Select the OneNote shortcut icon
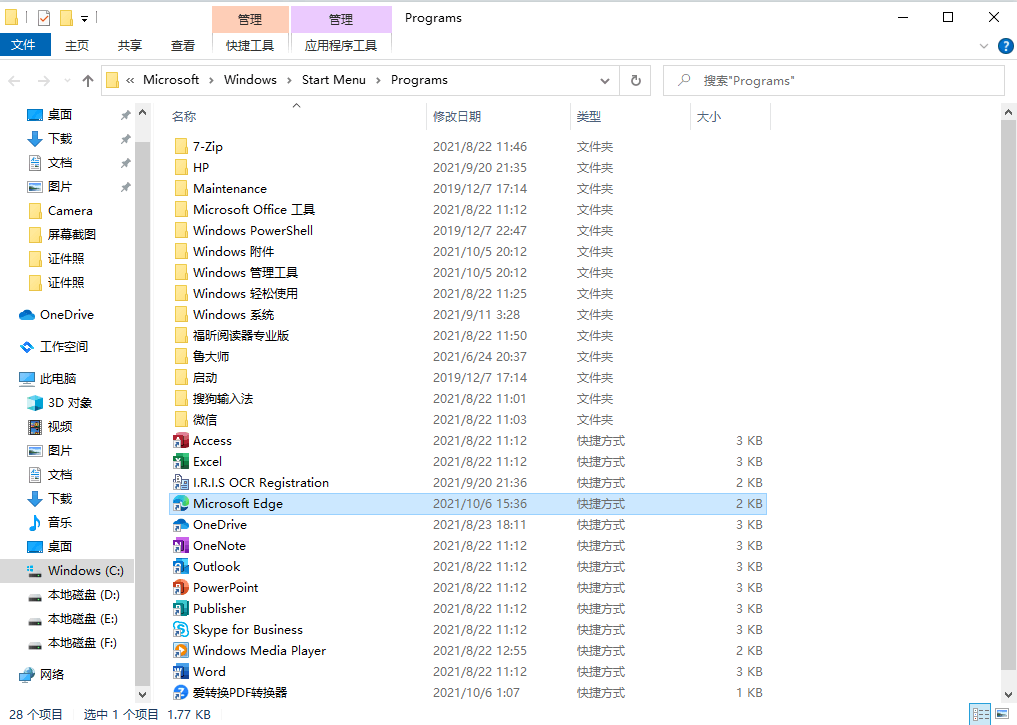The height and width of the screenshot is (725, 1017). tap(181, 545)
